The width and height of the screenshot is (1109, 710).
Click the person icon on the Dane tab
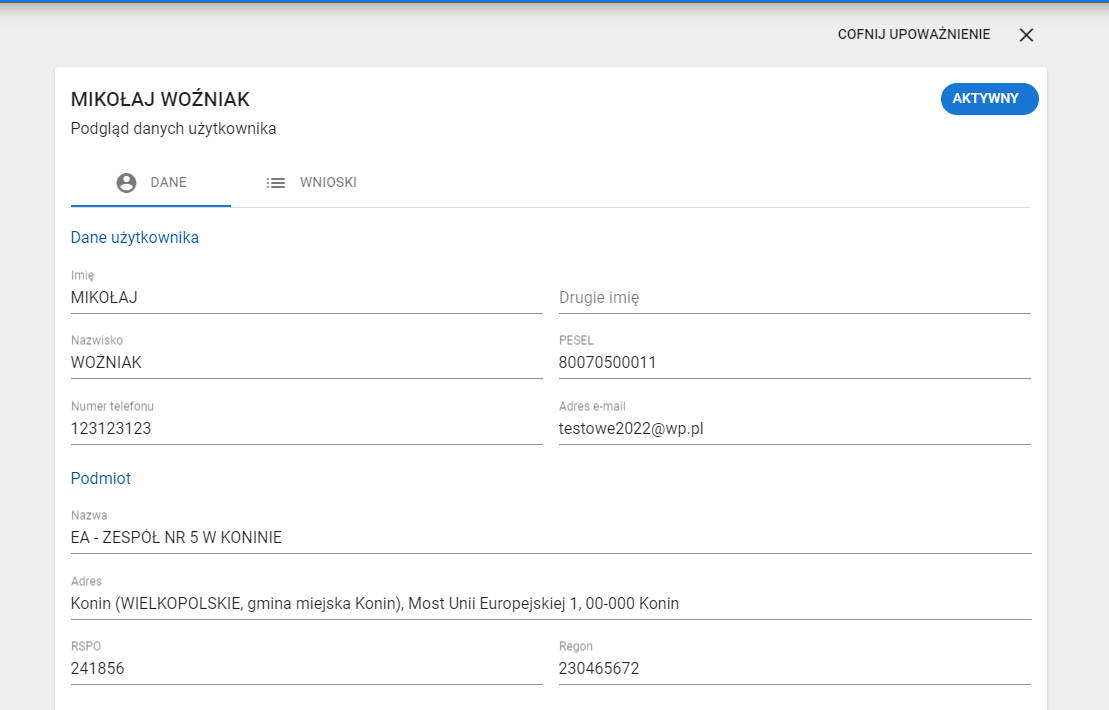126,183
